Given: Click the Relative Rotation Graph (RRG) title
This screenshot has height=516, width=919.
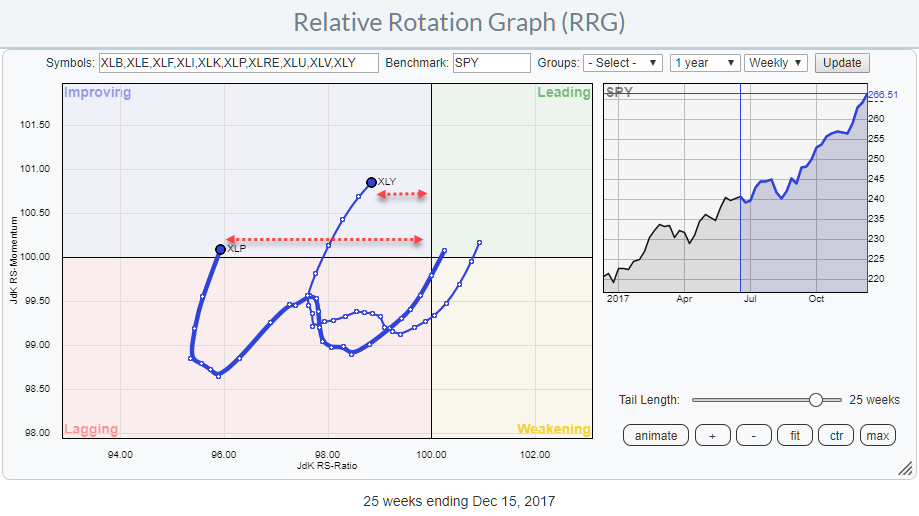Looking at the screenshot, I should pyautogui.click(x=459, y=23).
